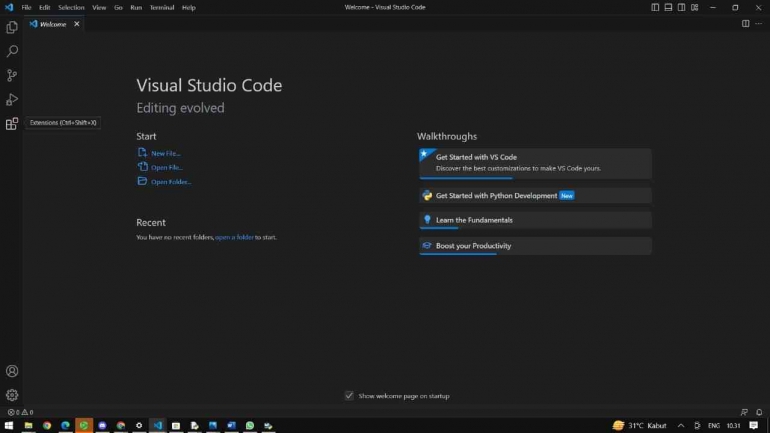This screenshot has height=433, width=770.
Task: Click the Open File... link
Action: tap(167, 167)
